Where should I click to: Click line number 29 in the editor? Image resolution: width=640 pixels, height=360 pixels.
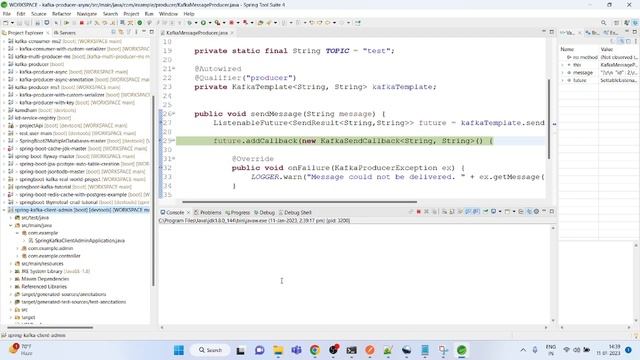click(x=167, y=141)
